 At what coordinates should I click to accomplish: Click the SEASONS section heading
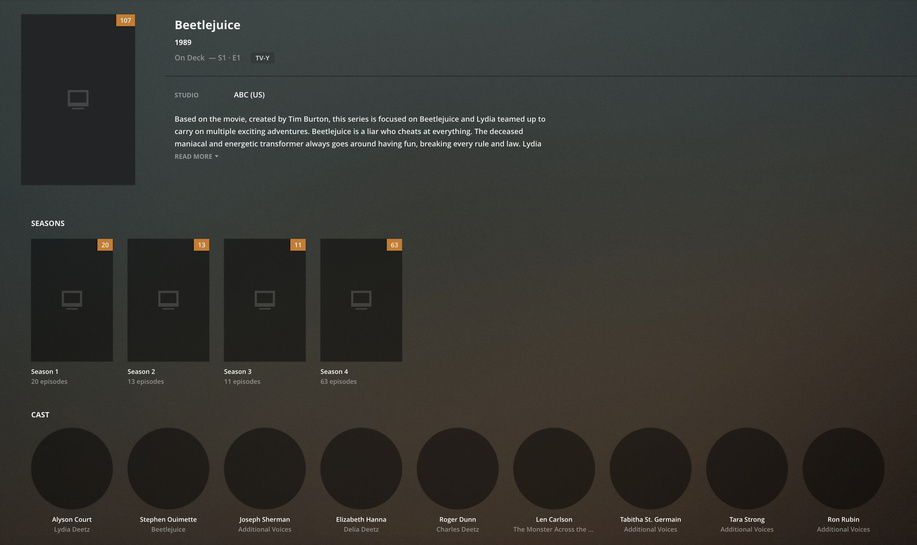pos(48,223)
